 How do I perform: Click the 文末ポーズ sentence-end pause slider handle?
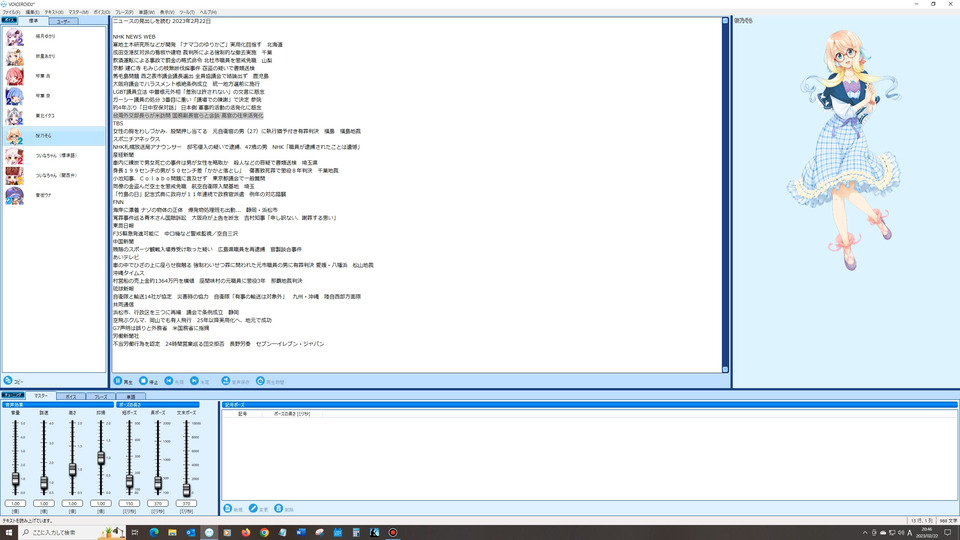click(x=187, y=489)
